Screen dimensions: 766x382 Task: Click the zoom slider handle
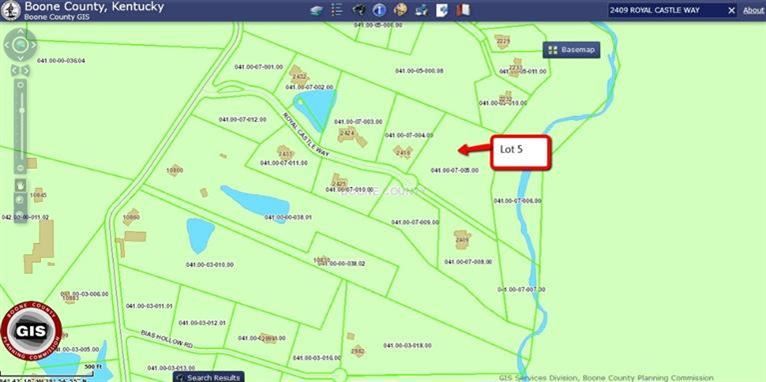pyautogui.click(x=21, y=110)
